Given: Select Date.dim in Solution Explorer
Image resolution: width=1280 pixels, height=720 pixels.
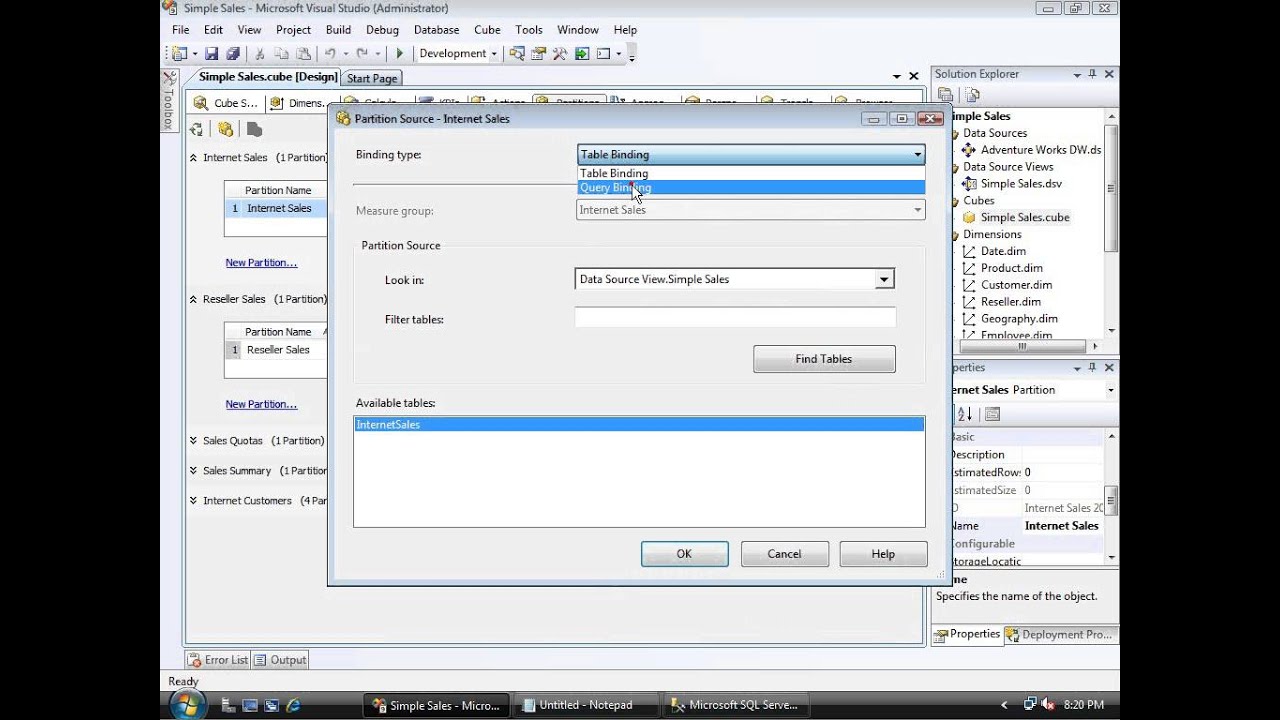Looking at the screenshot, I should (1003, 251).
